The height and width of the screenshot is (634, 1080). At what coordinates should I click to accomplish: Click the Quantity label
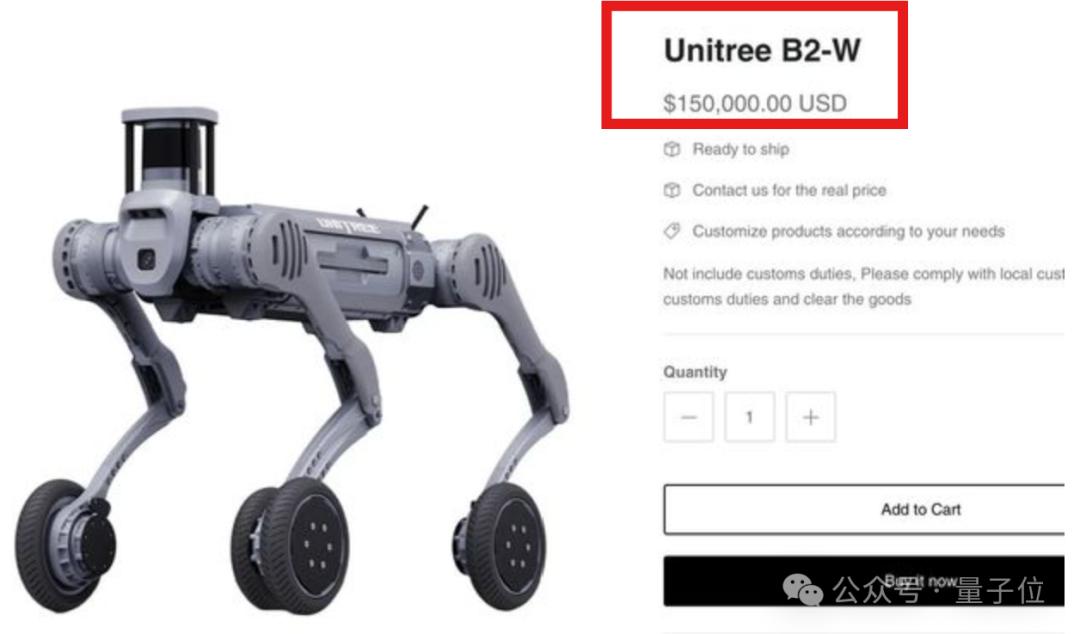pyautogui.click(x=695, y=372)
